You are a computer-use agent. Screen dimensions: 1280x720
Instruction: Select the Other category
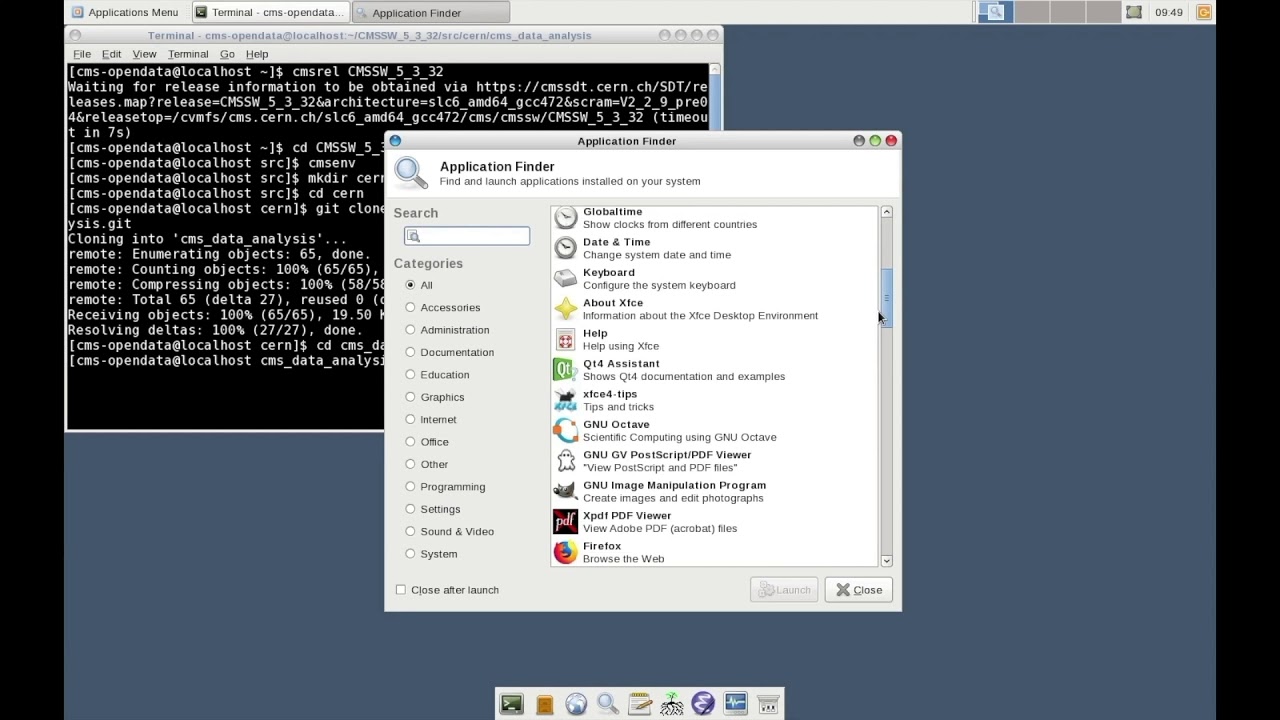(426, 464)
